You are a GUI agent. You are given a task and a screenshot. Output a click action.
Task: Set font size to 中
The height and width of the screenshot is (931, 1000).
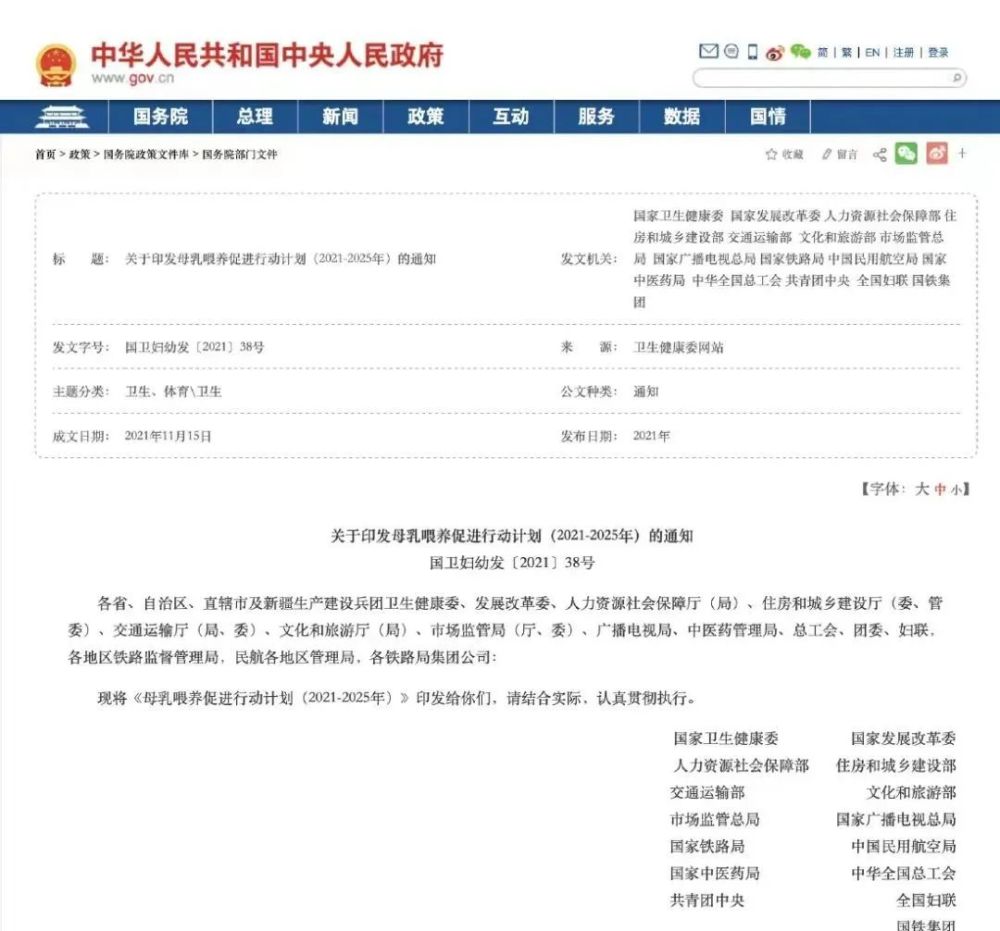coord(940,490)
